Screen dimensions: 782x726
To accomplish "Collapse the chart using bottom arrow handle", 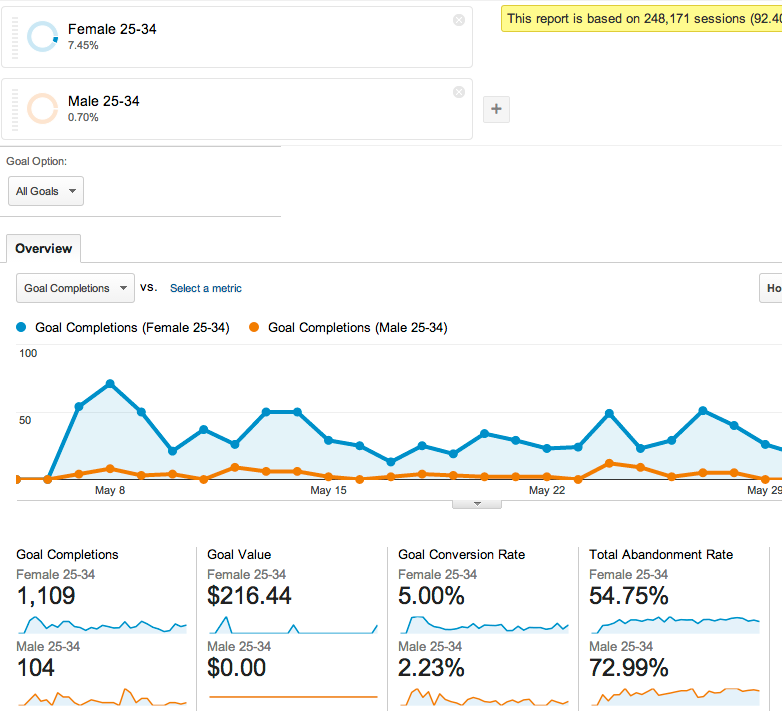I will (477, 503).
